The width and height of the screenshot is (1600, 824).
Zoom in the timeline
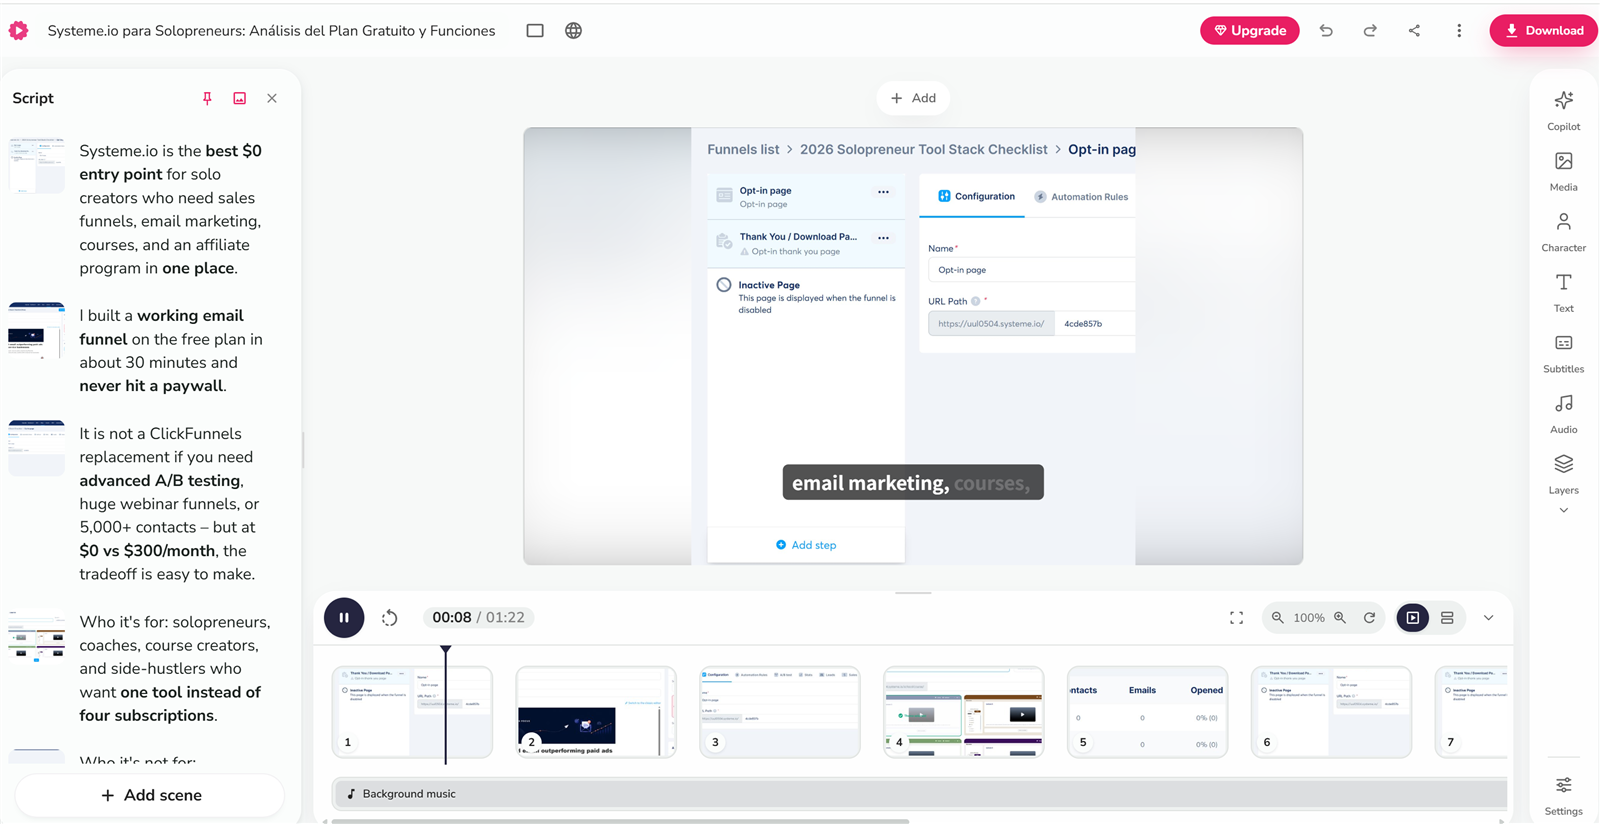click(1340, 618)
